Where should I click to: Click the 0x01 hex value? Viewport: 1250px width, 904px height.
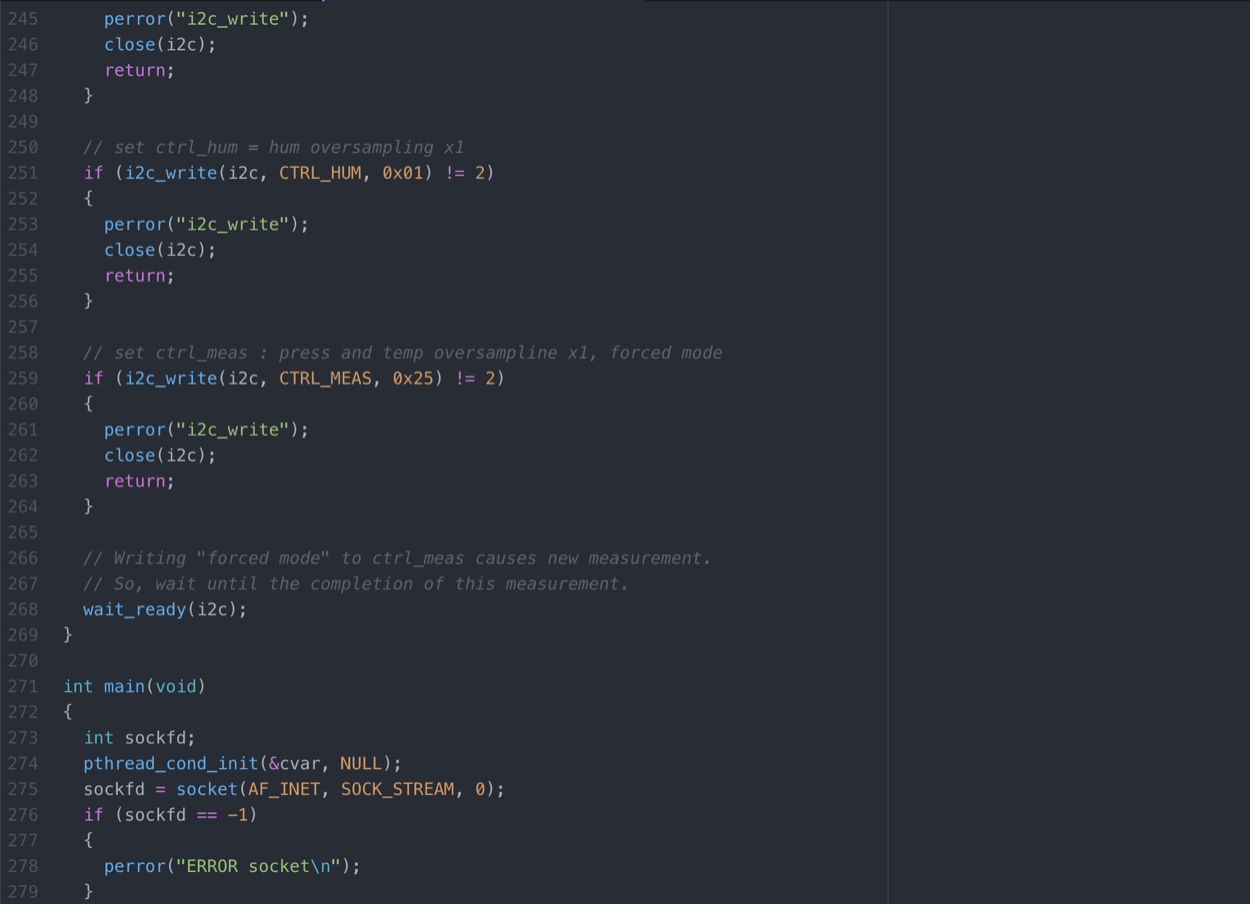coord(403,173)
